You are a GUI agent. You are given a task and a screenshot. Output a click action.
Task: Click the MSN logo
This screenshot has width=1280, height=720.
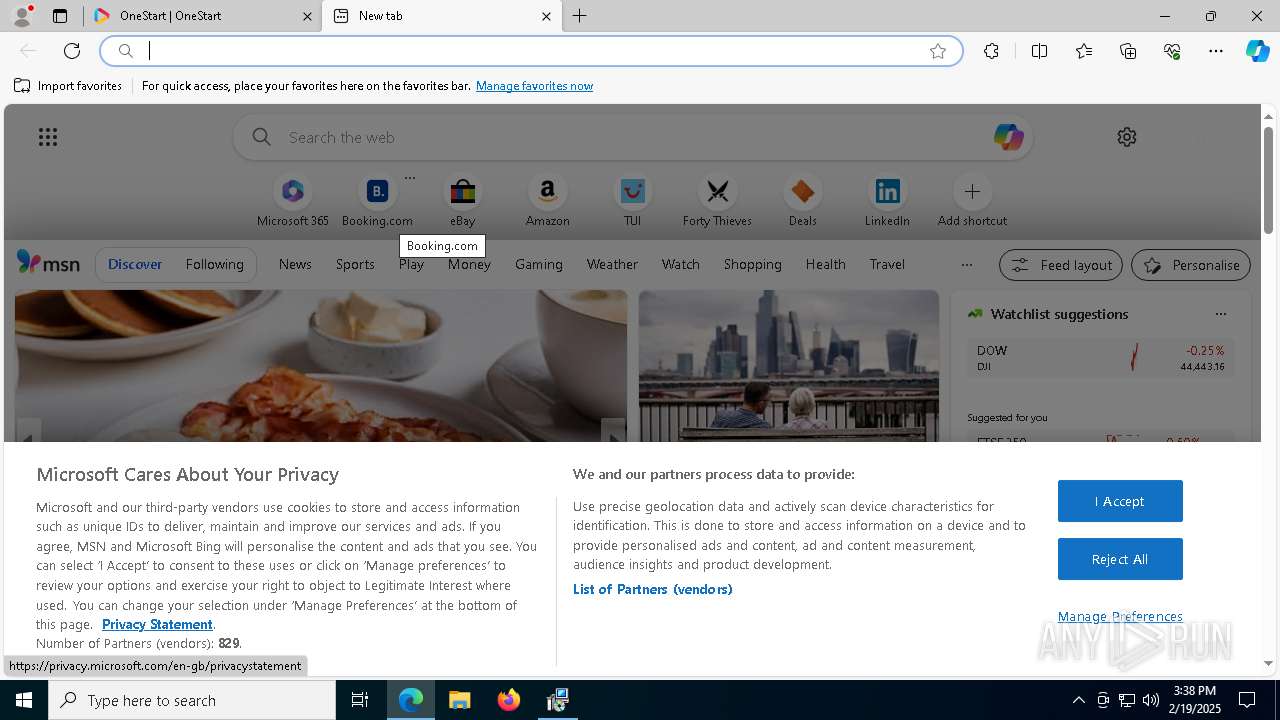[x=48, y=263]
